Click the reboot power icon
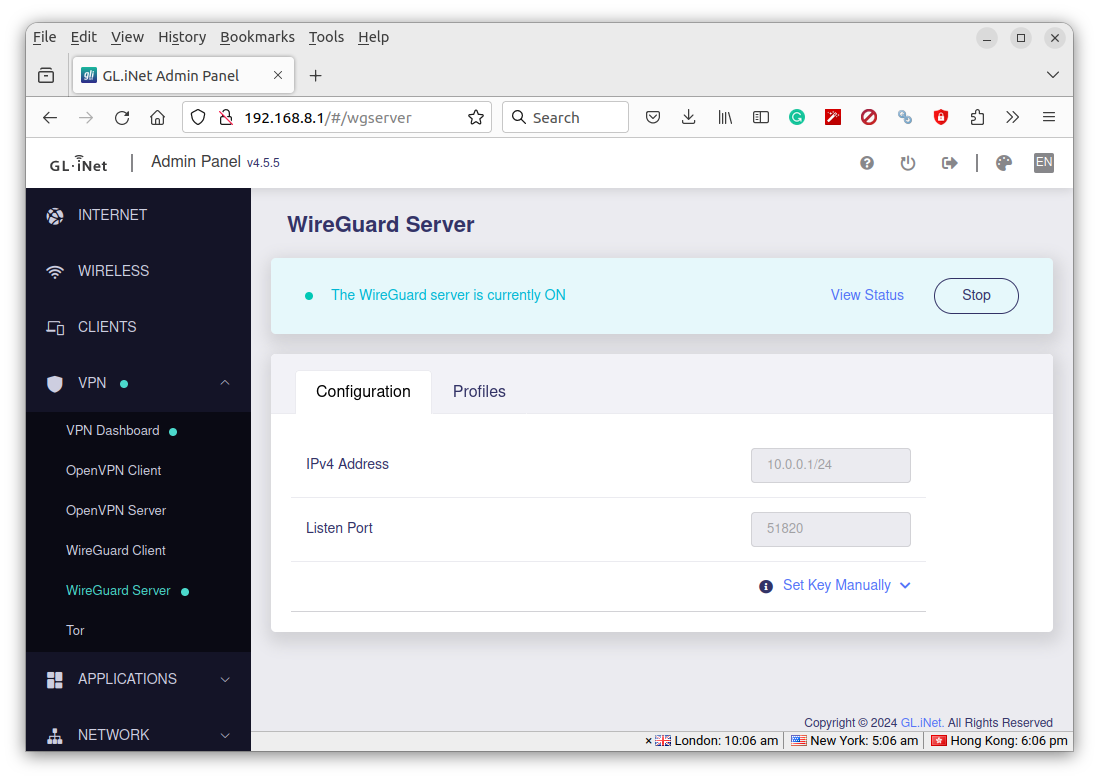The height and width of the screenshot is (780, 1099). (x=908, y=163)
